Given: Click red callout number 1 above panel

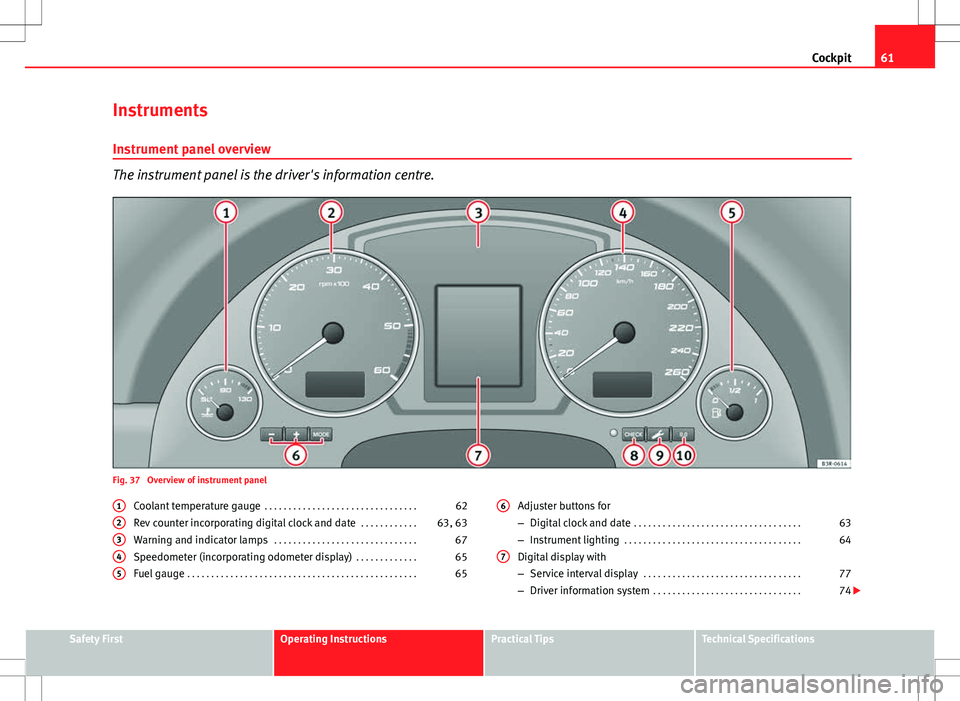Looking at the screenshot, I should tap(227, 213).
